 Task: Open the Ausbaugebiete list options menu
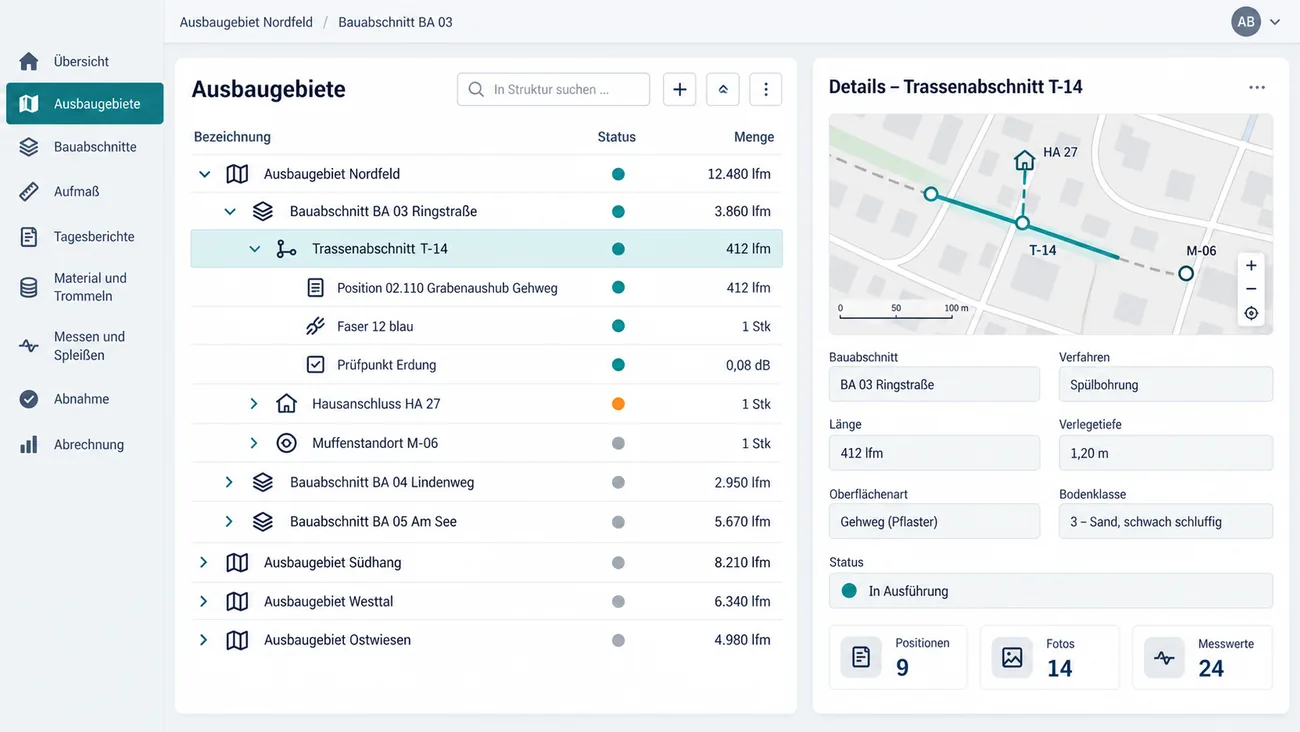766,89
